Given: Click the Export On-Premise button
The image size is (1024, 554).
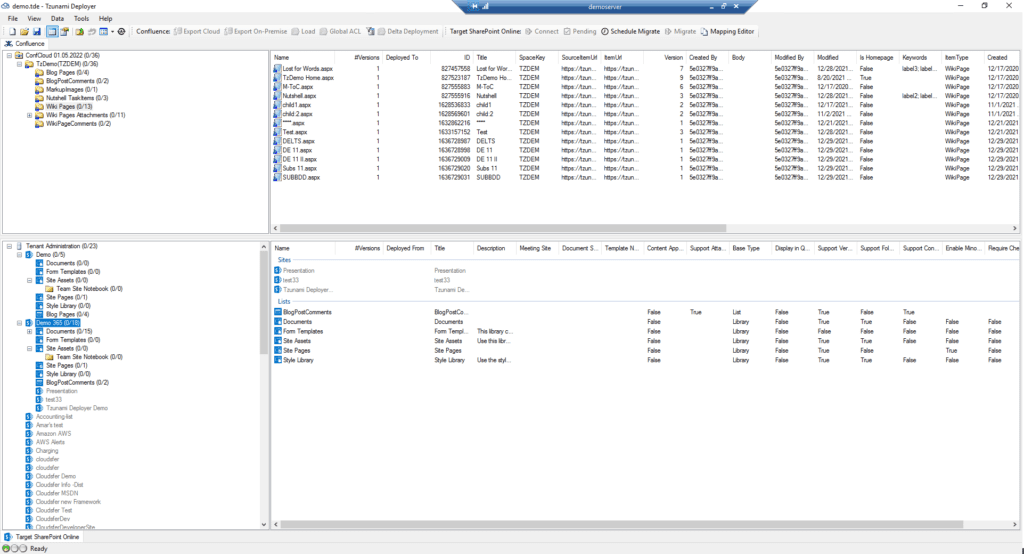Looking at the screenshot, I should point(255,31).
